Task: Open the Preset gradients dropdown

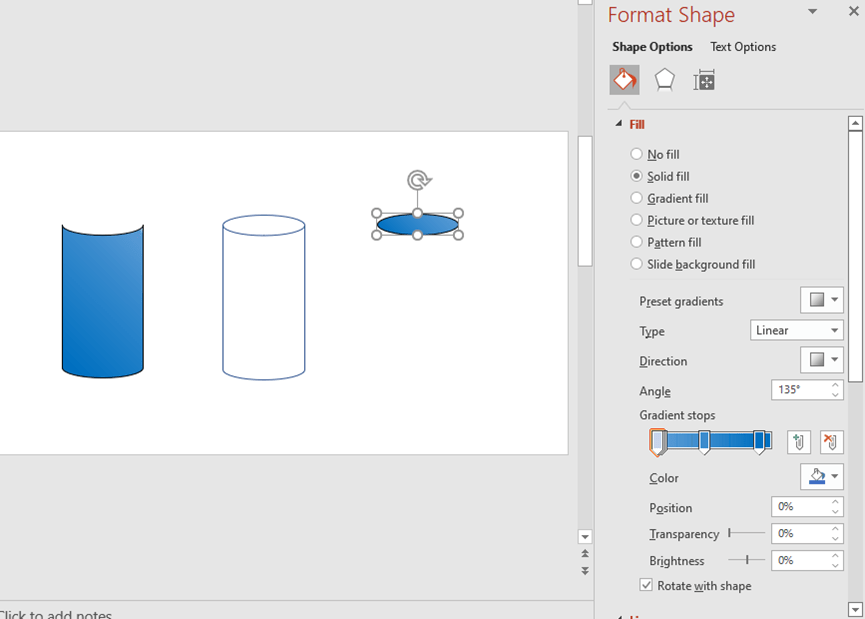Action: tap(822, 300)
